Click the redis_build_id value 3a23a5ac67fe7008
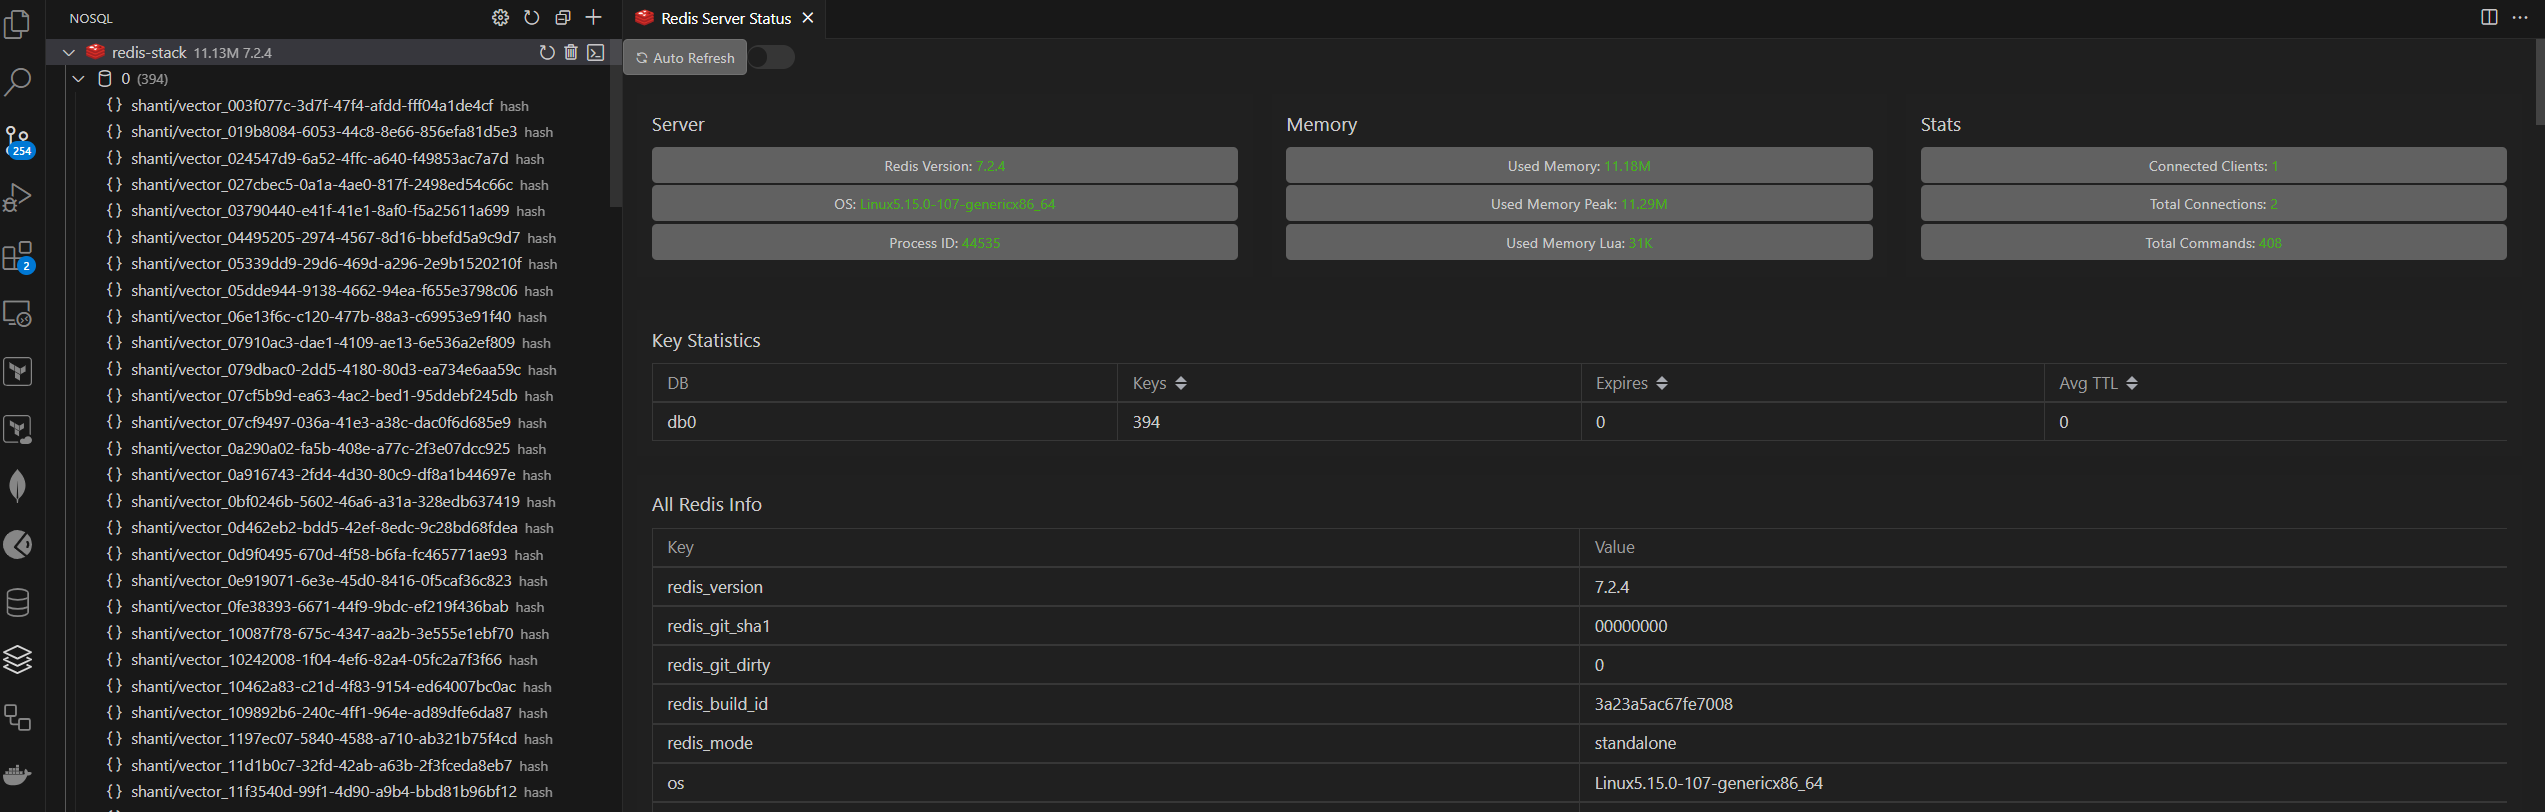 tap(1663, 704)
